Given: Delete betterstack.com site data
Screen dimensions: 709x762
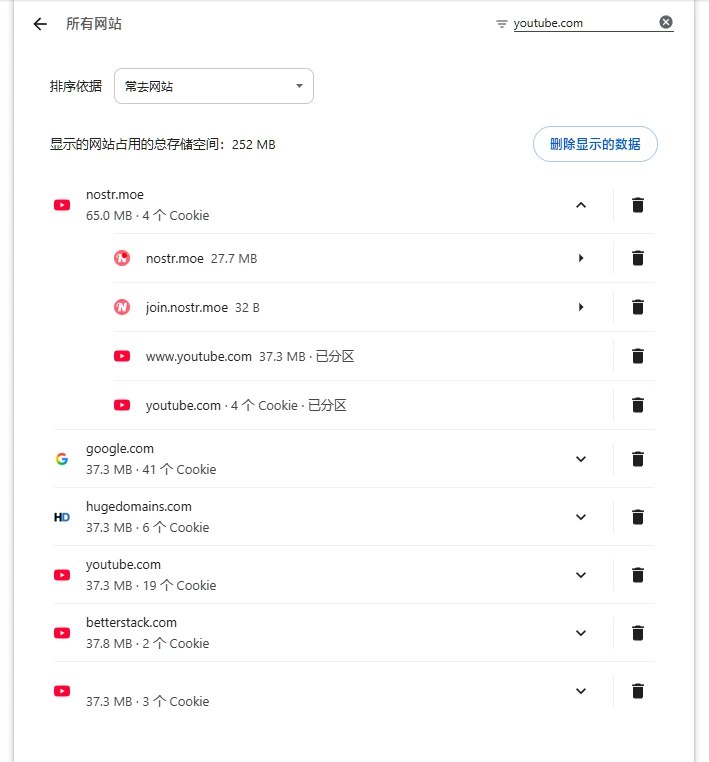Looking at the screenshot, I should tap(638, 633).
